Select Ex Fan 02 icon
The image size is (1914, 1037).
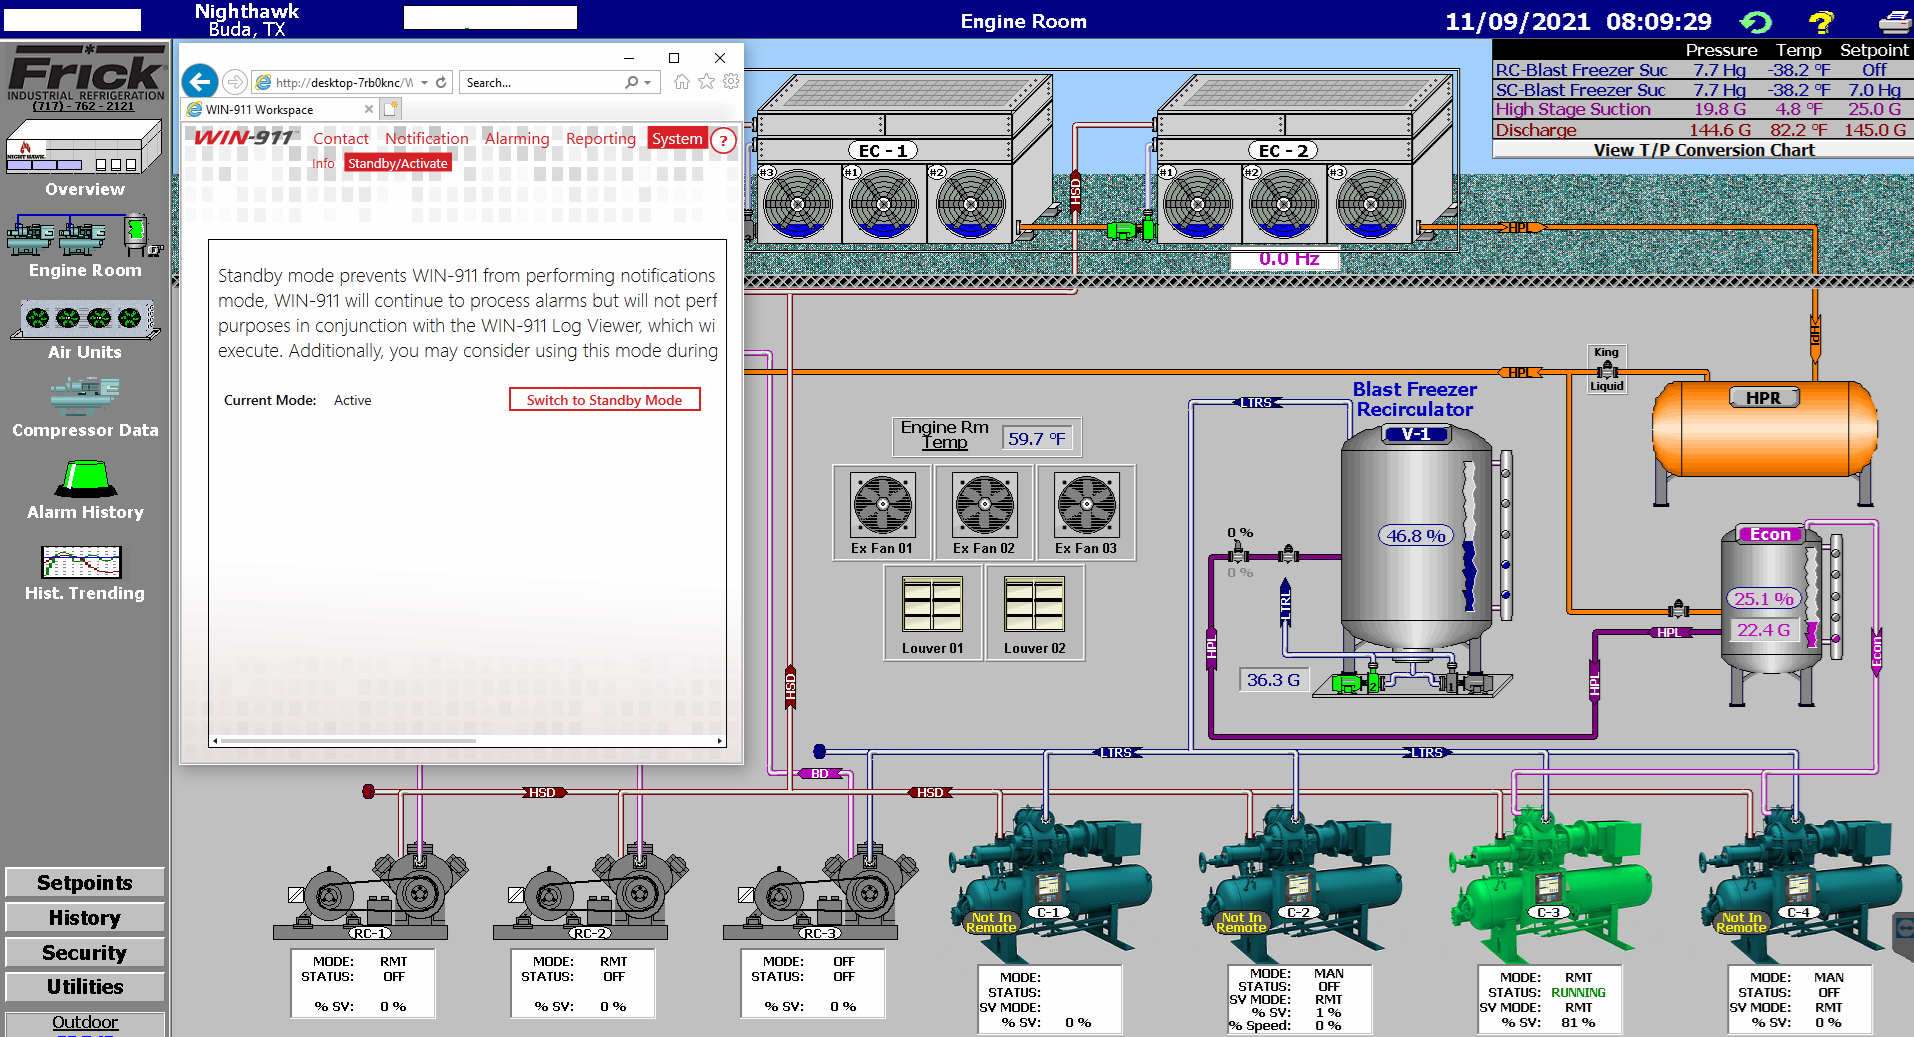click(984, 504)
